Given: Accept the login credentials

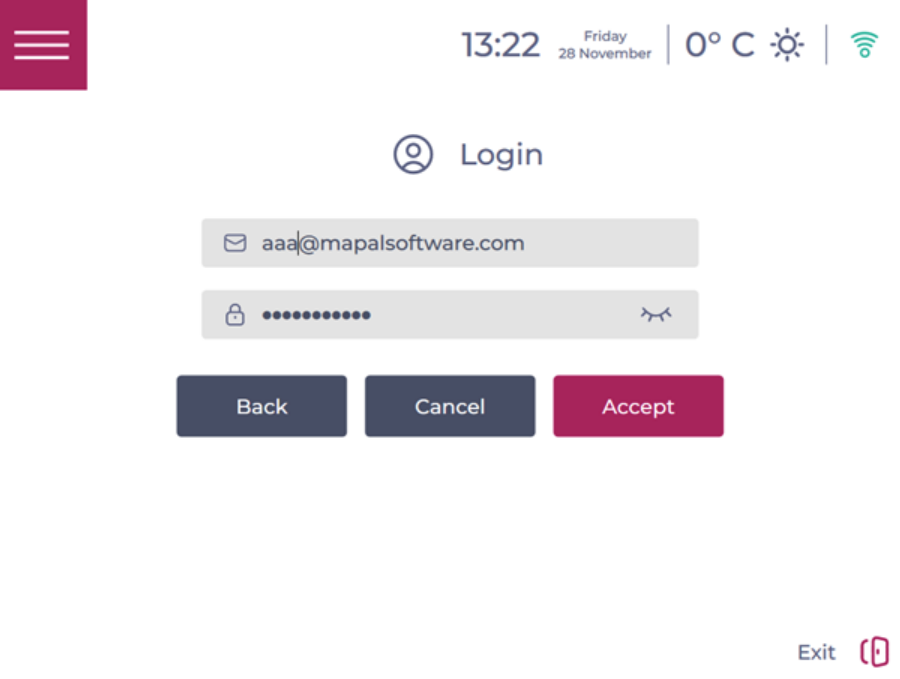Looking at the screenshot, I should (638, 406).
